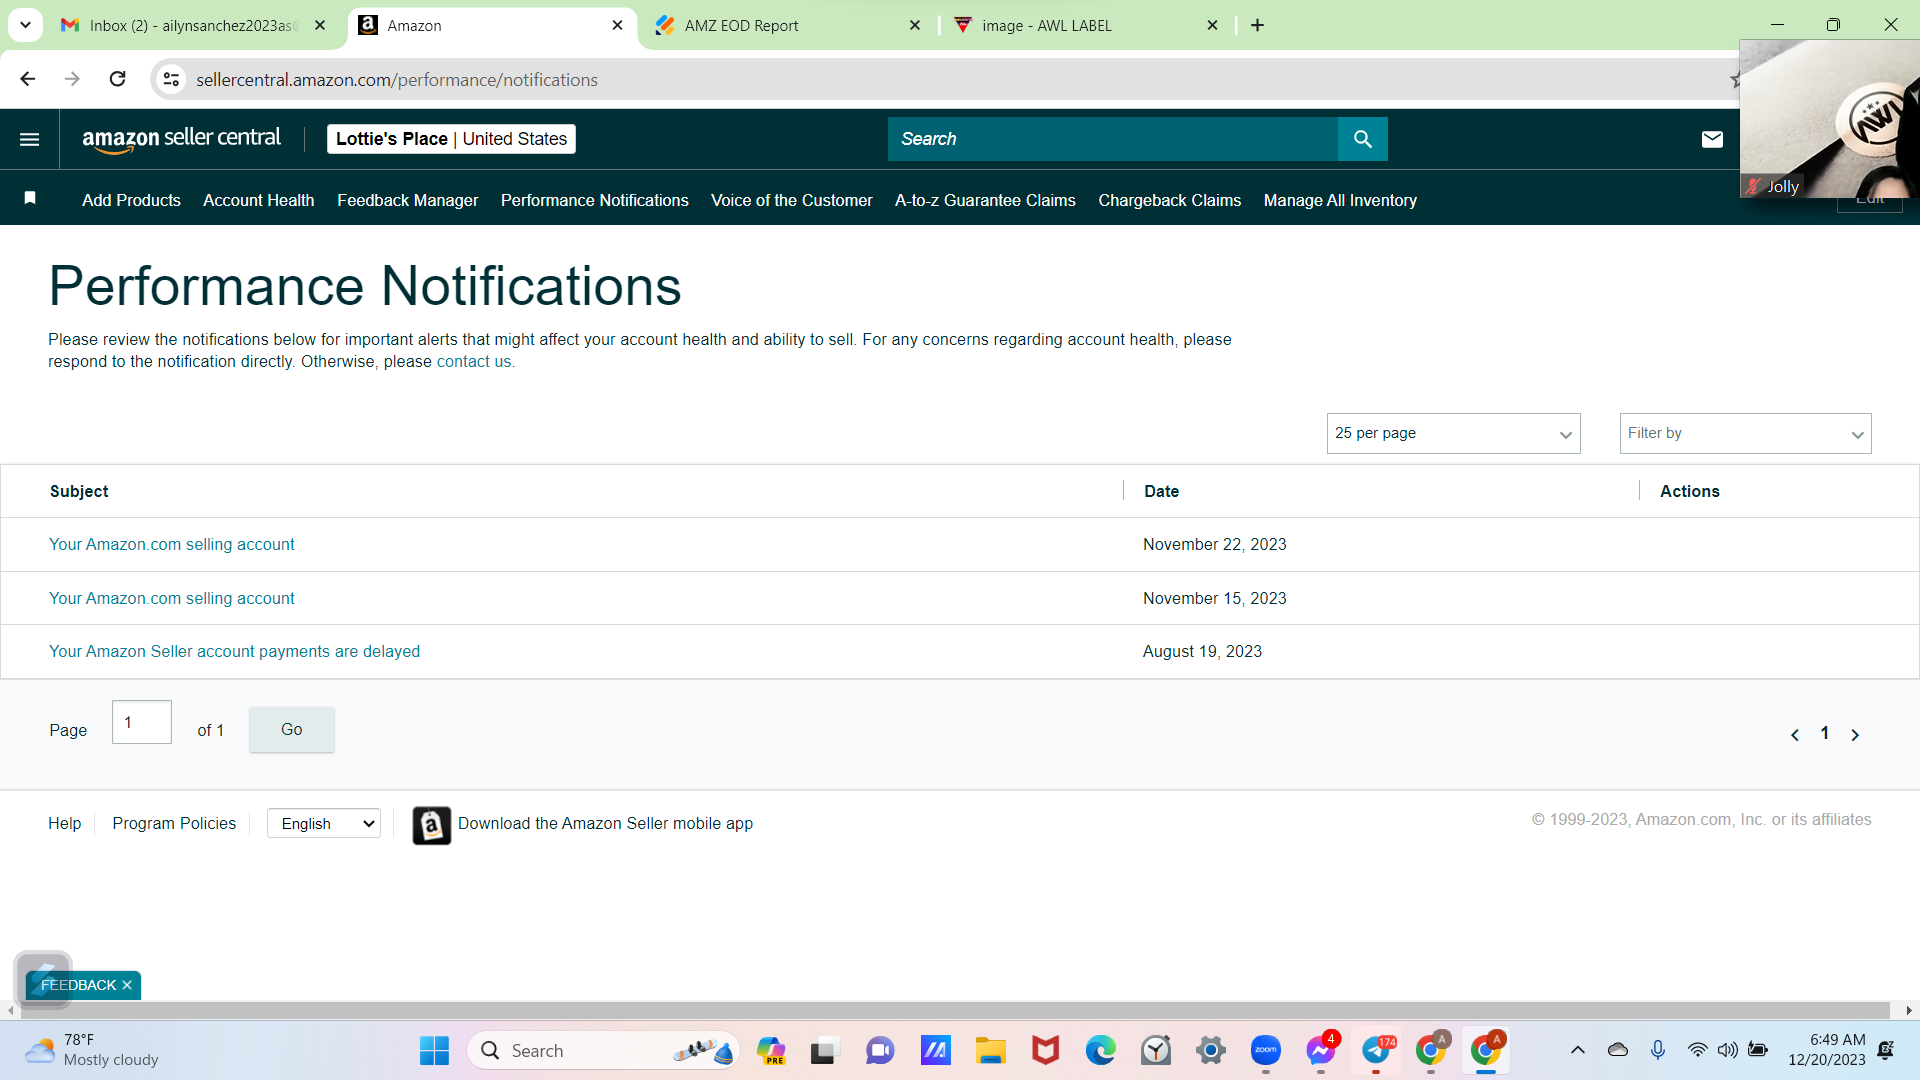Viewport: 1920px width, 1080px height.
Task: Open Chargeback Claims
Action: (x=1169, y=200)
